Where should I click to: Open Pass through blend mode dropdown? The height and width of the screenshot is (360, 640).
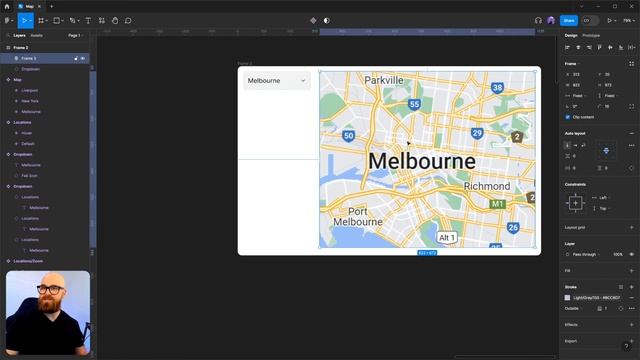(x=583, y=254)
